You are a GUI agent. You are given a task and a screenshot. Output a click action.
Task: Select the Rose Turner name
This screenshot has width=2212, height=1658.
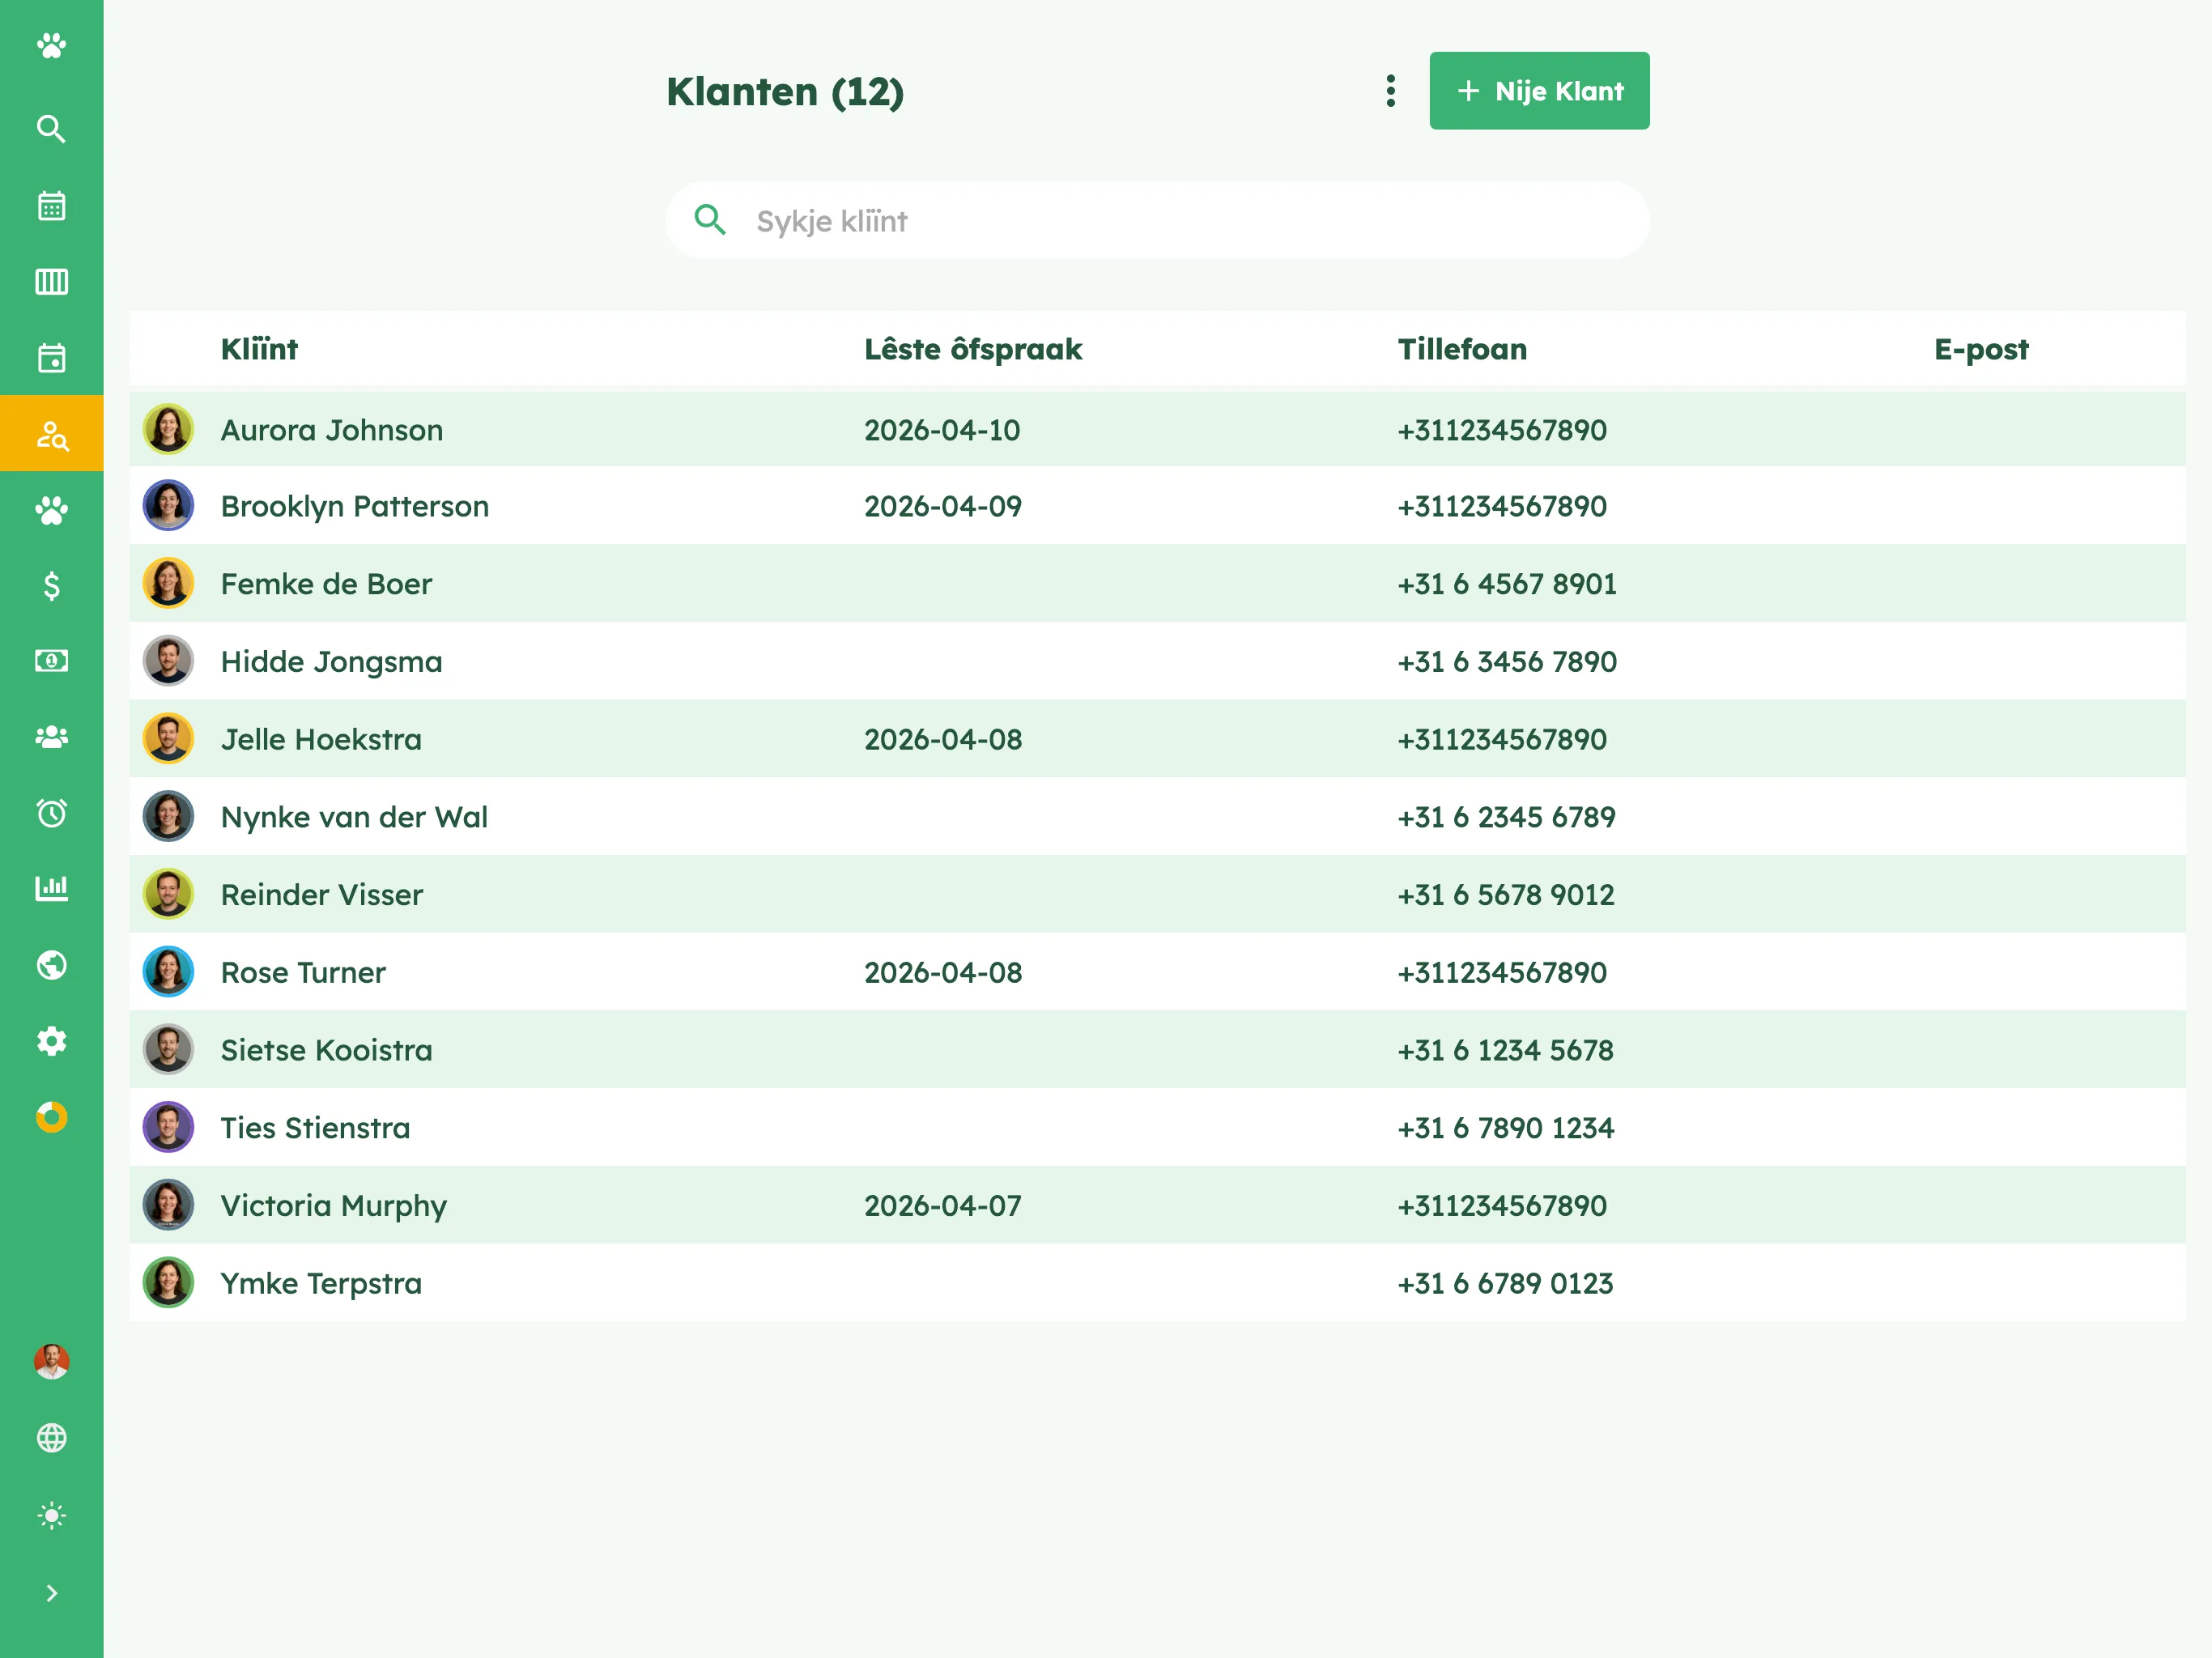click(x=303, y=973)
